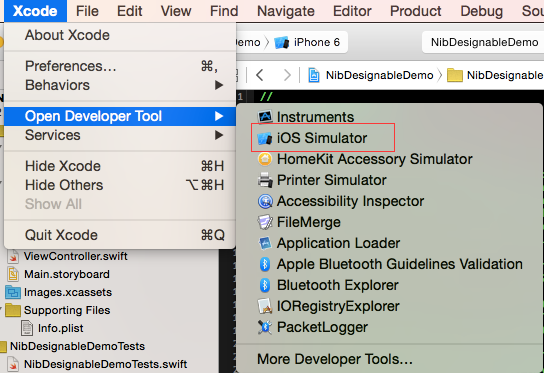Choose About Xcode
The image size is (544, 373).
tap(120, 35)
